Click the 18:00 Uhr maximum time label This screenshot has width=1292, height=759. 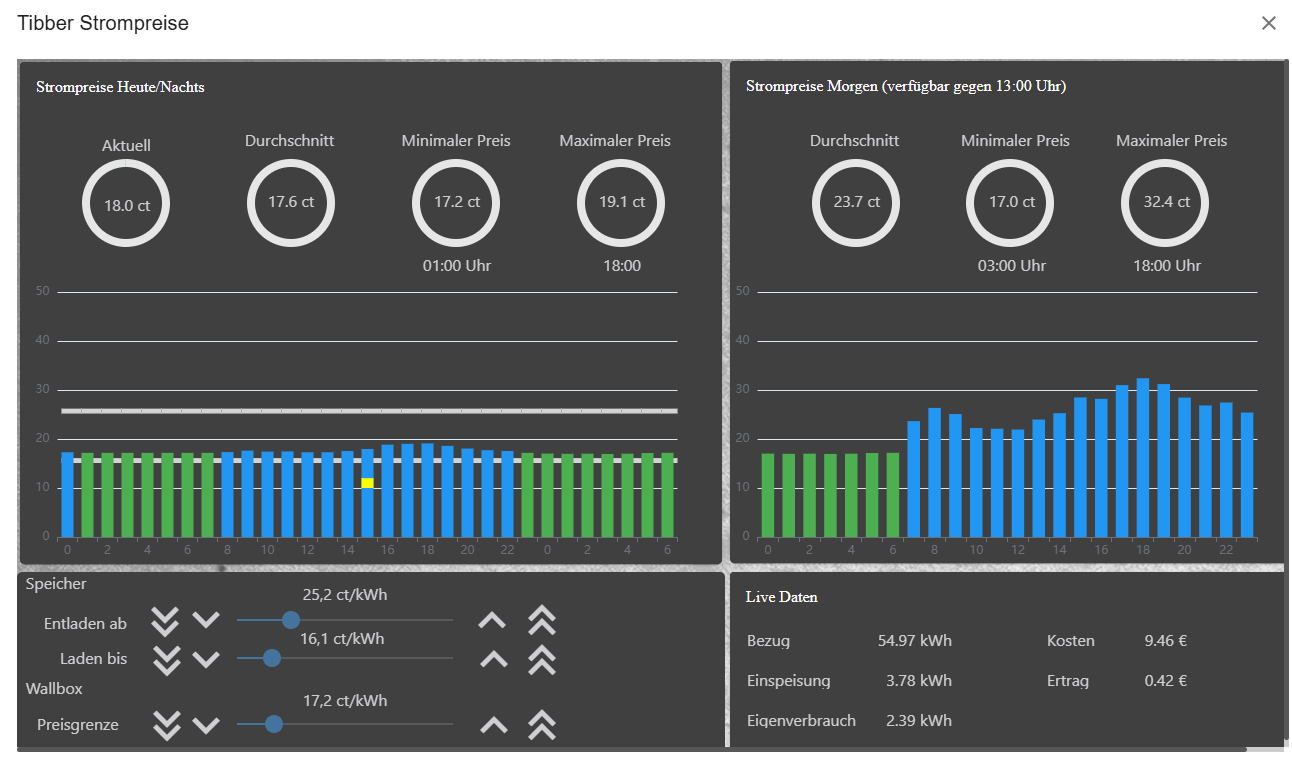click(x=1167, y=266)
